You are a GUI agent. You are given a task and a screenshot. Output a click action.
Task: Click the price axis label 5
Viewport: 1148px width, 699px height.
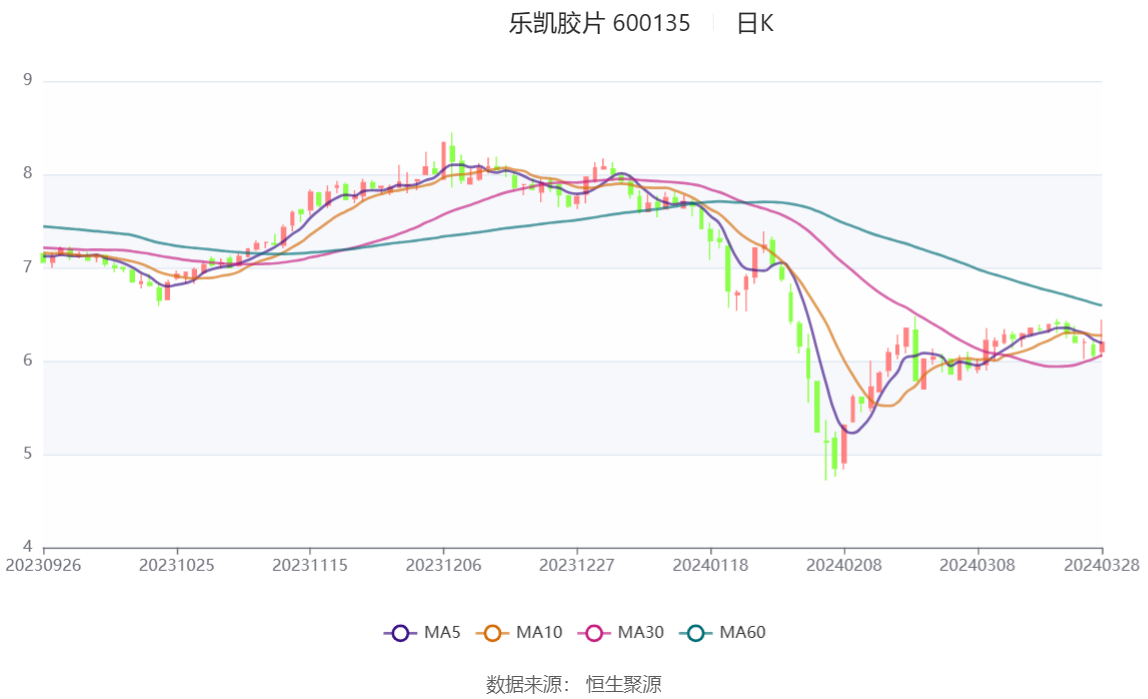tap(28, 454)
